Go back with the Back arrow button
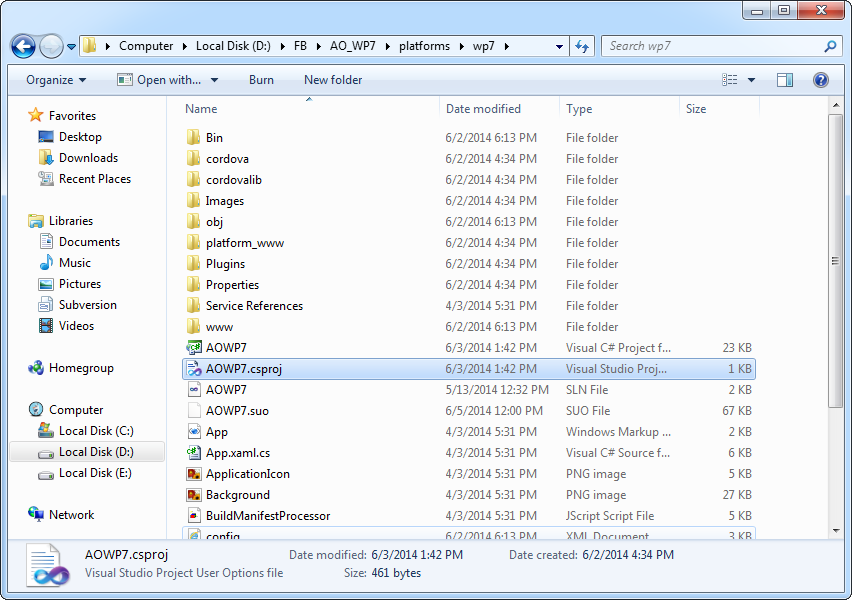This screenshot has width=852, height=600. 23,46
